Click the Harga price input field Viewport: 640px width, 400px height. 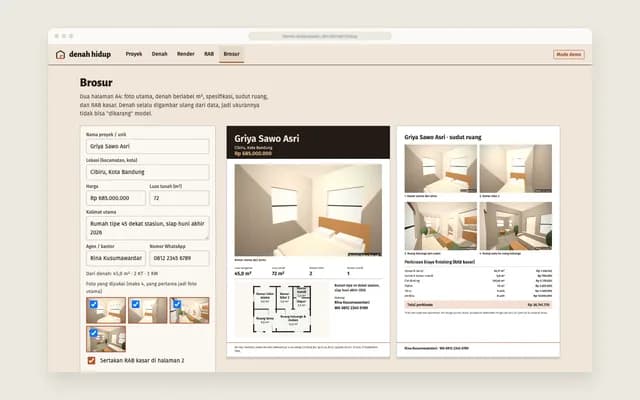point(116,198)
